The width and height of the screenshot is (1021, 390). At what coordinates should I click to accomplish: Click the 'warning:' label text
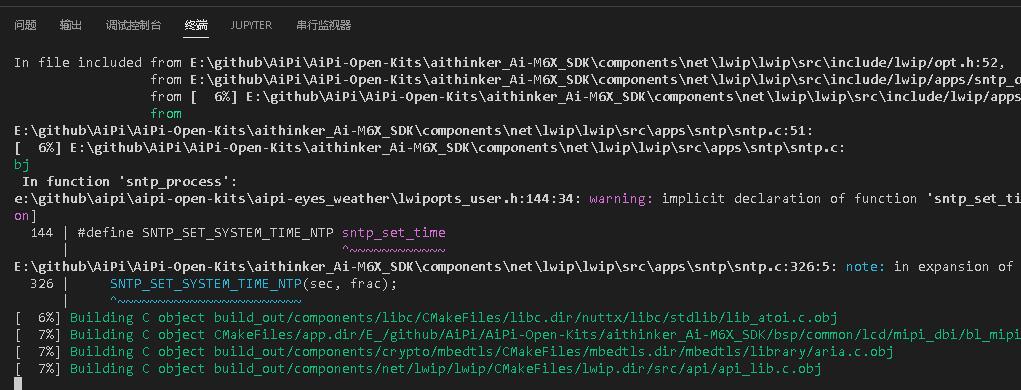tap(621, 199)
